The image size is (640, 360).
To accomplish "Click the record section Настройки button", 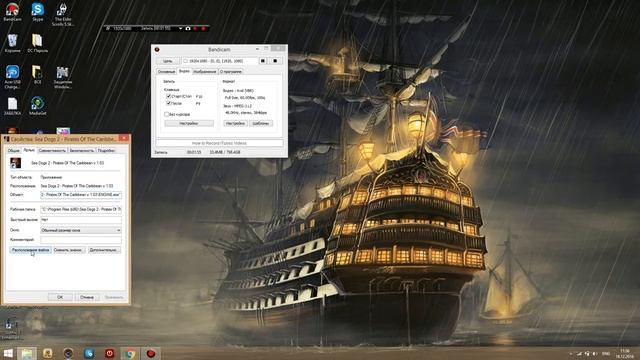I will [189, 123].
